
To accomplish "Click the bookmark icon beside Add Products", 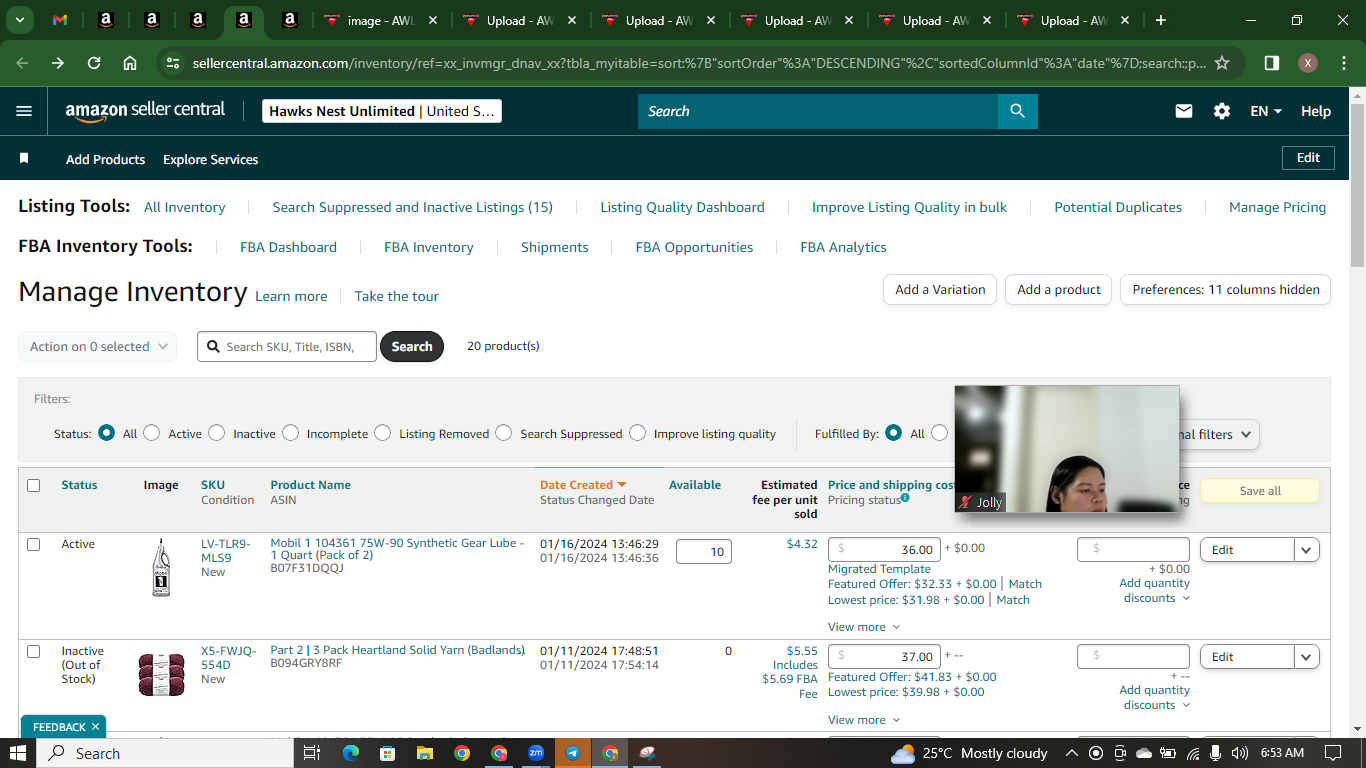I will click(24, 159).
